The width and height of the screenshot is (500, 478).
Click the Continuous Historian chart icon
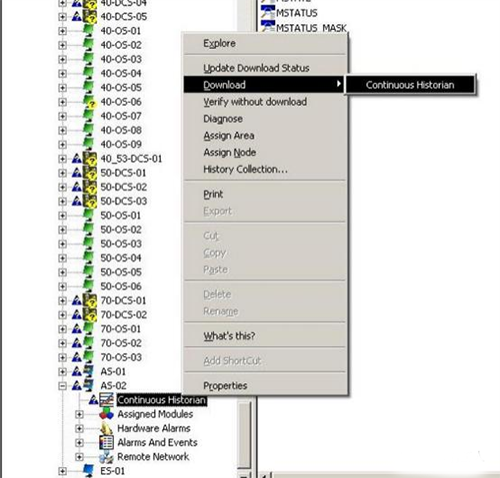click(106, 400)
